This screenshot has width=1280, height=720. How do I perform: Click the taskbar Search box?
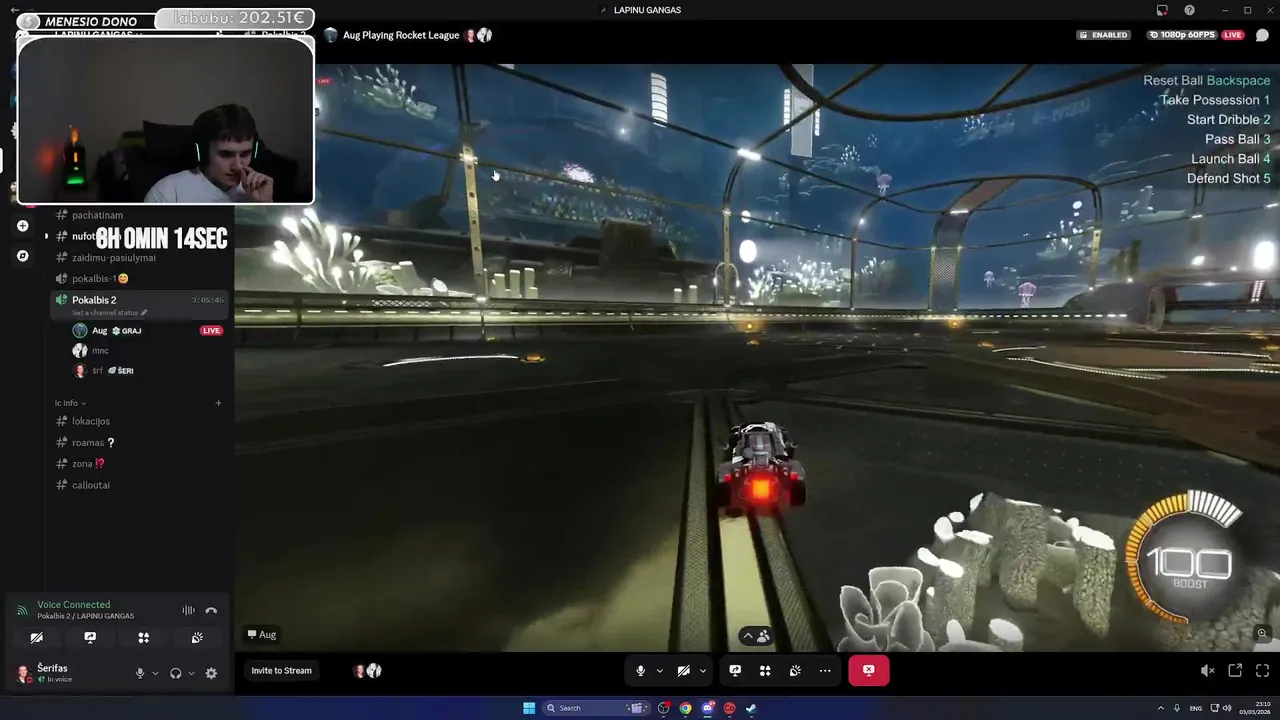tap(595, 708)
